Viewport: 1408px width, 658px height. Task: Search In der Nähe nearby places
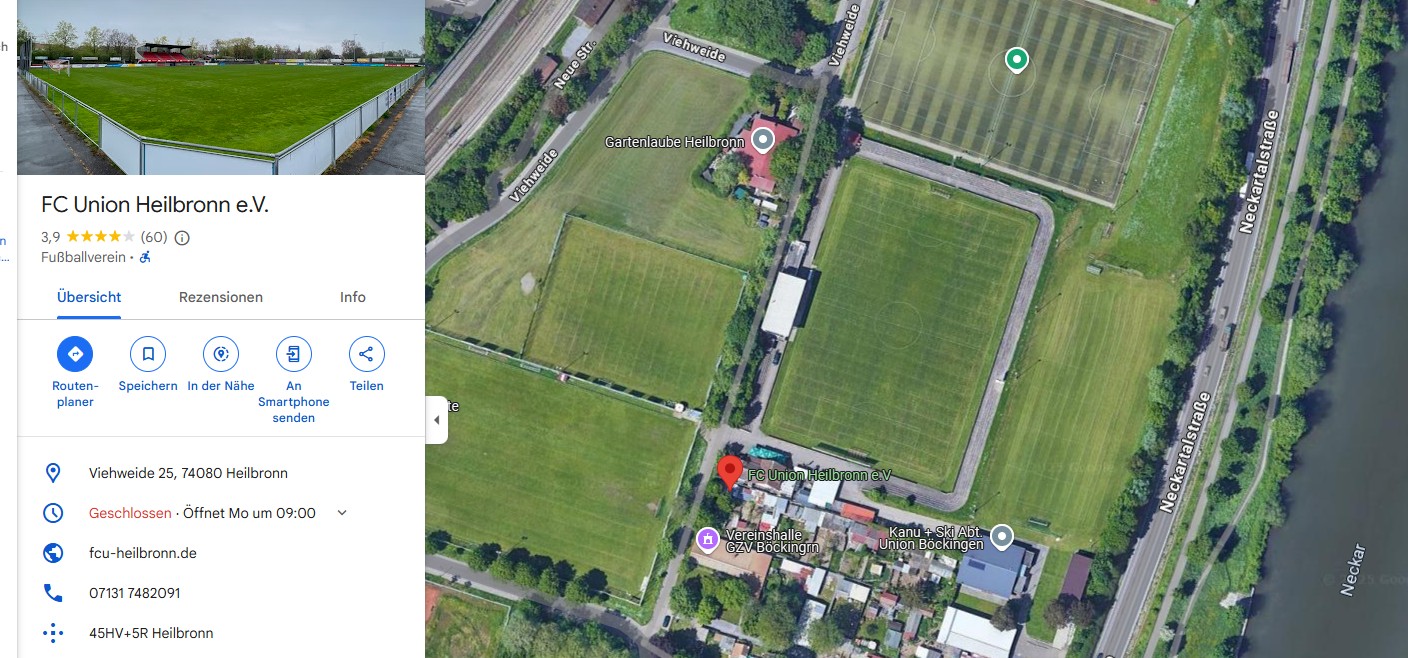pos(221,354)
